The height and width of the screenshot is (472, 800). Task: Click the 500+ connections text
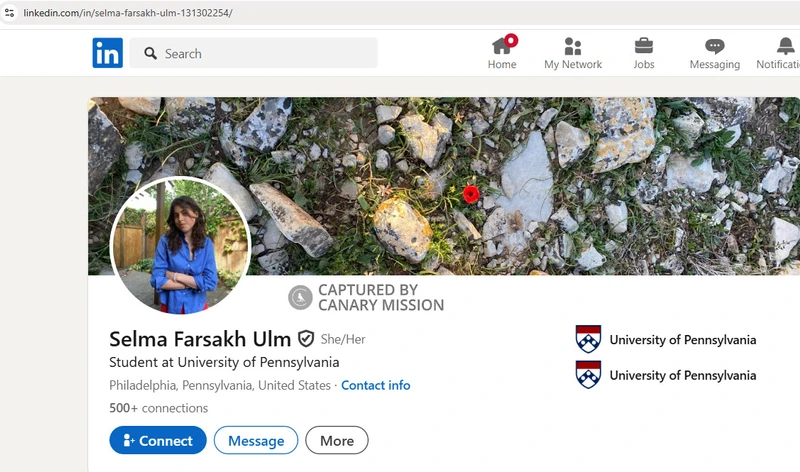pyautogui.click(x=159, y=408)
